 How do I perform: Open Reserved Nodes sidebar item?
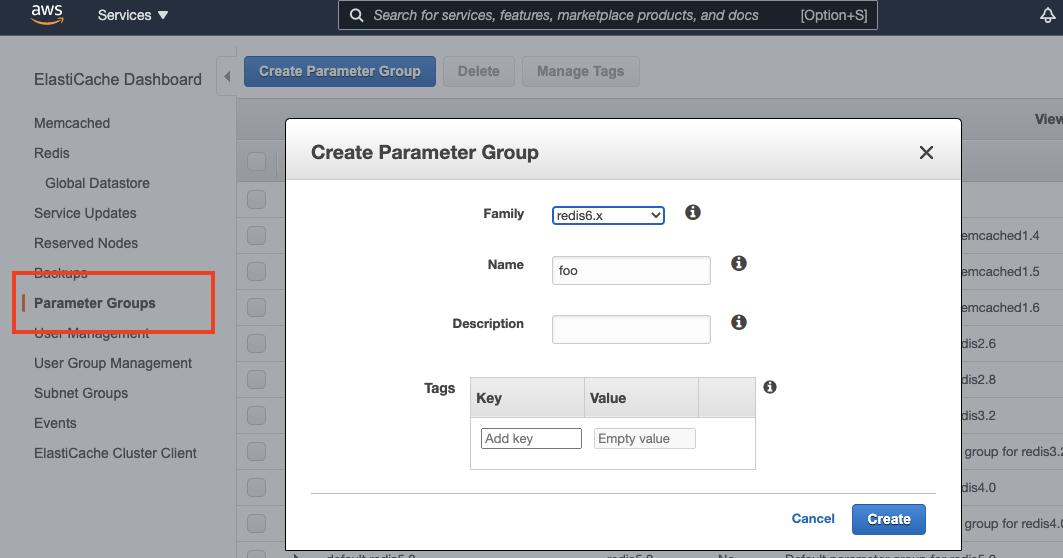coord(86,243)
